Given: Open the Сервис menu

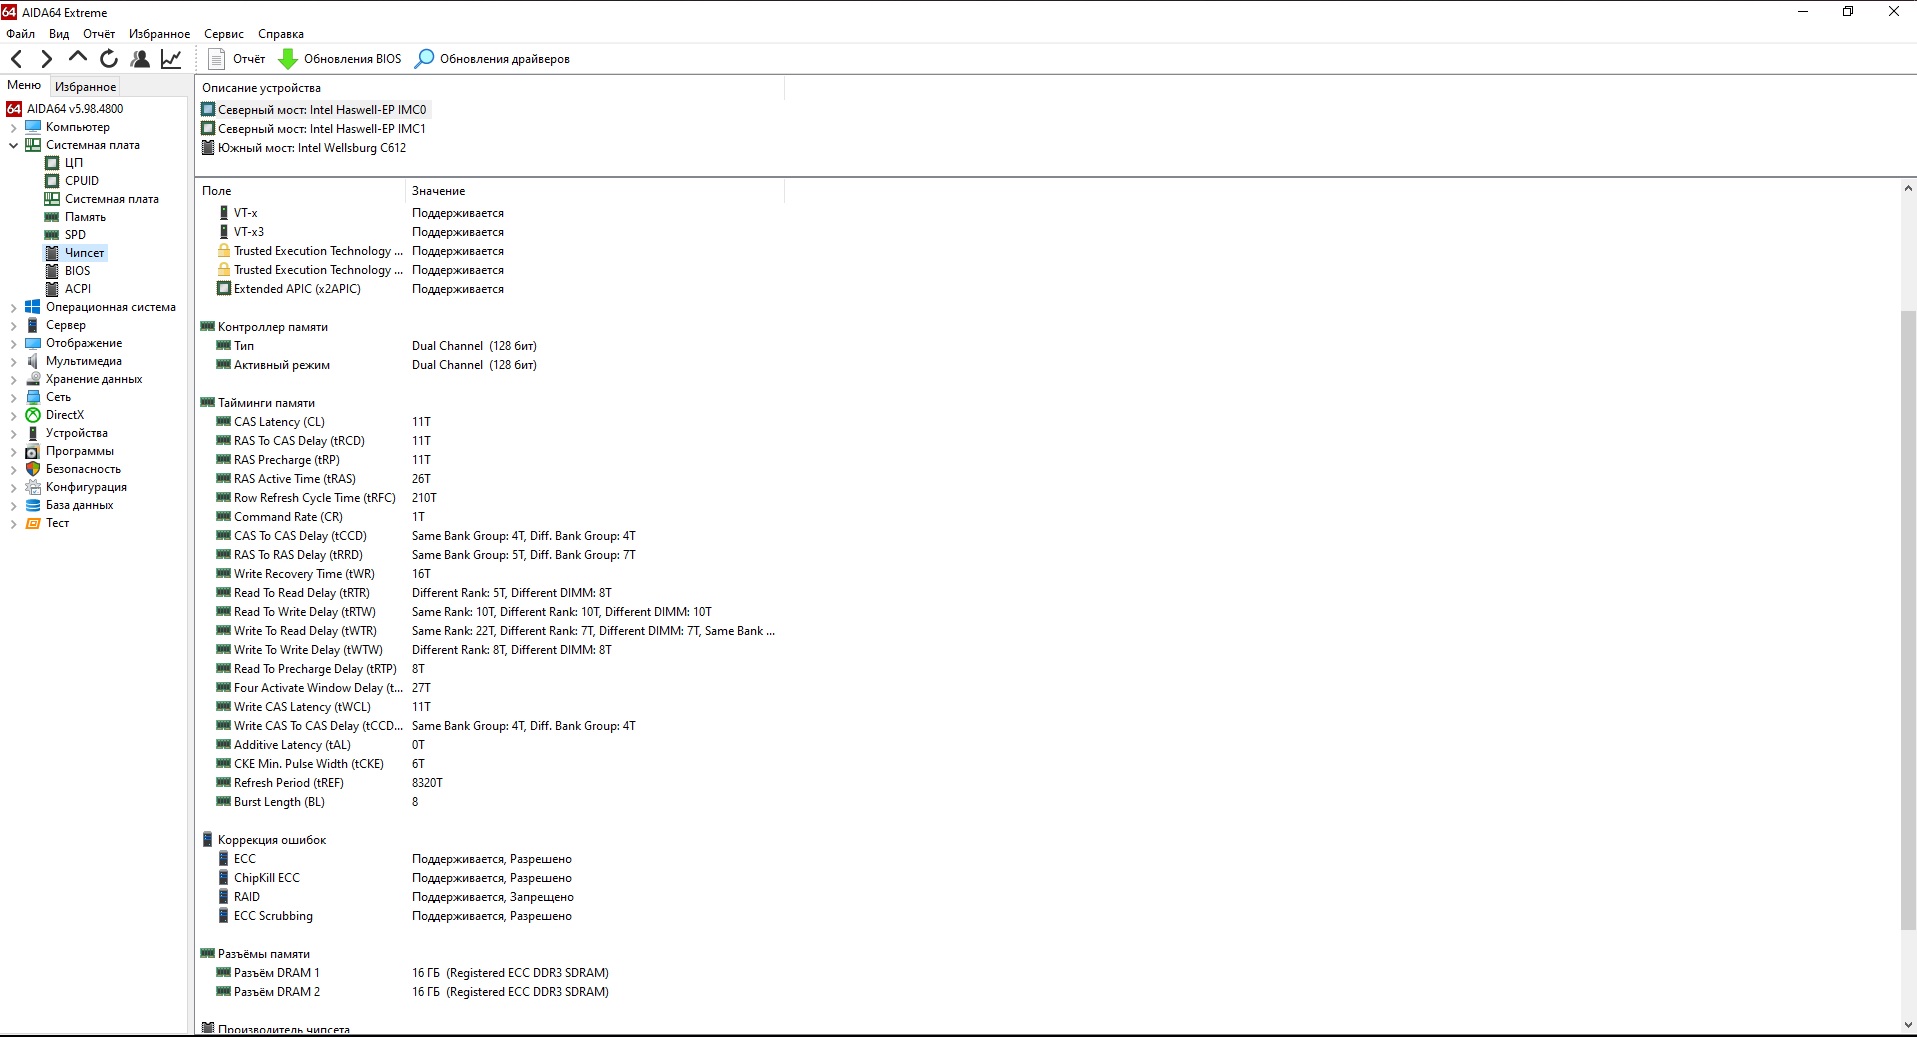Looking at the screenshot, I should (224, 34).
